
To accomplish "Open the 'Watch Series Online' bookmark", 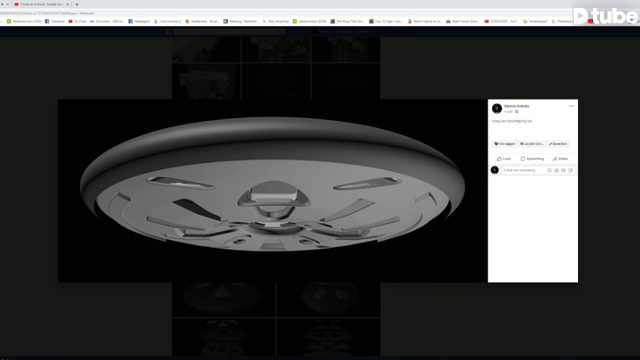I will click(x=463, y=21).
